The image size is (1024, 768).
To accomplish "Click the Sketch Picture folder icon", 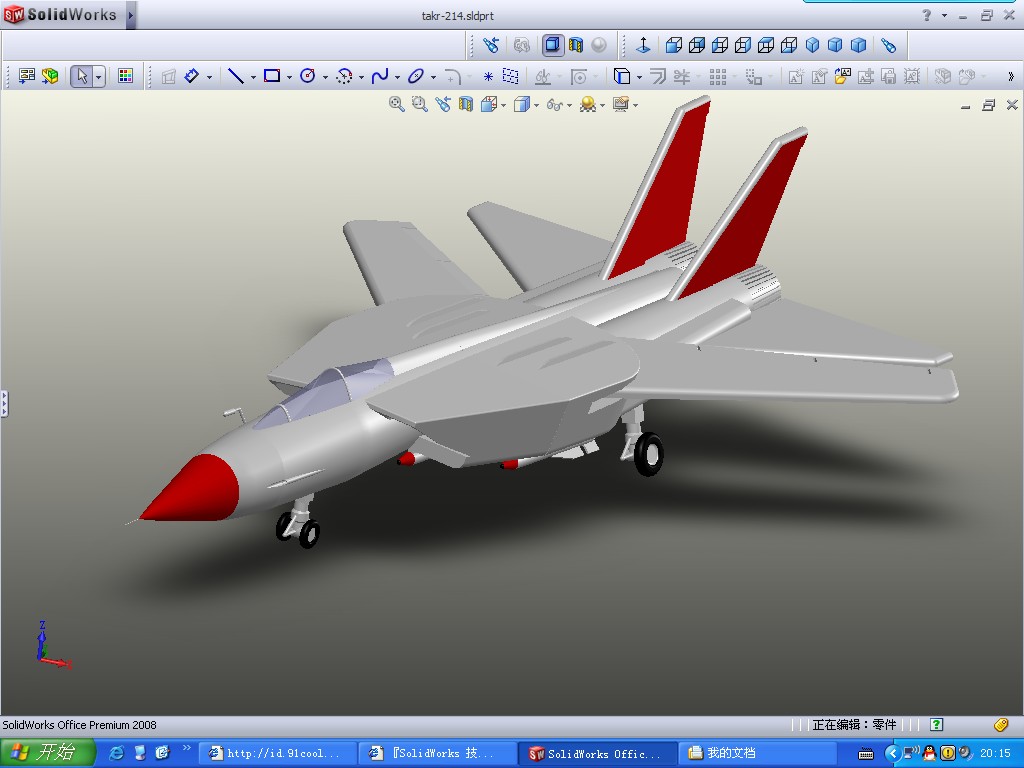I will pos(842,76).
